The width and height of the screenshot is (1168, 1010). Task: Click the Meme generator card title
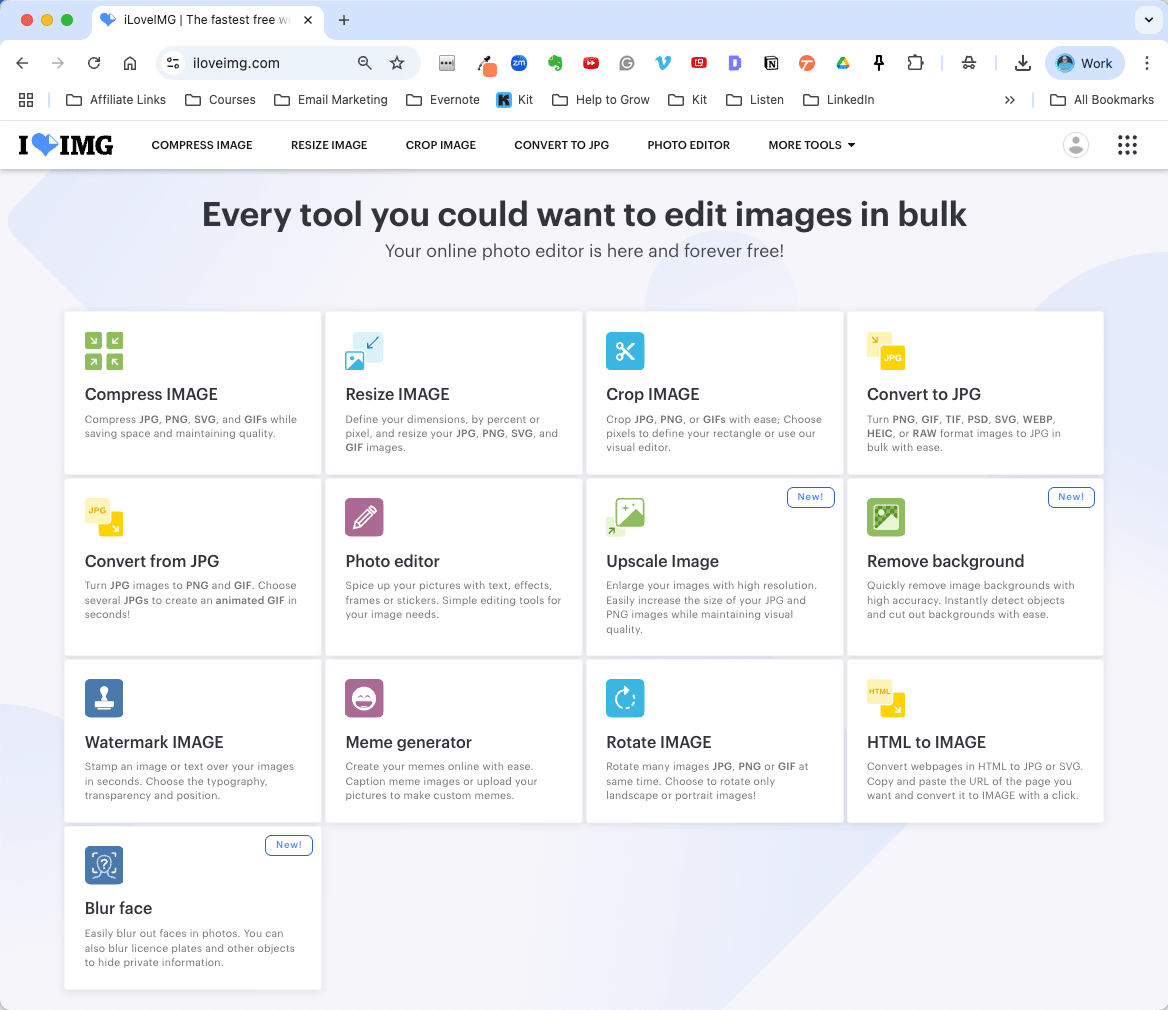(408, 742)
